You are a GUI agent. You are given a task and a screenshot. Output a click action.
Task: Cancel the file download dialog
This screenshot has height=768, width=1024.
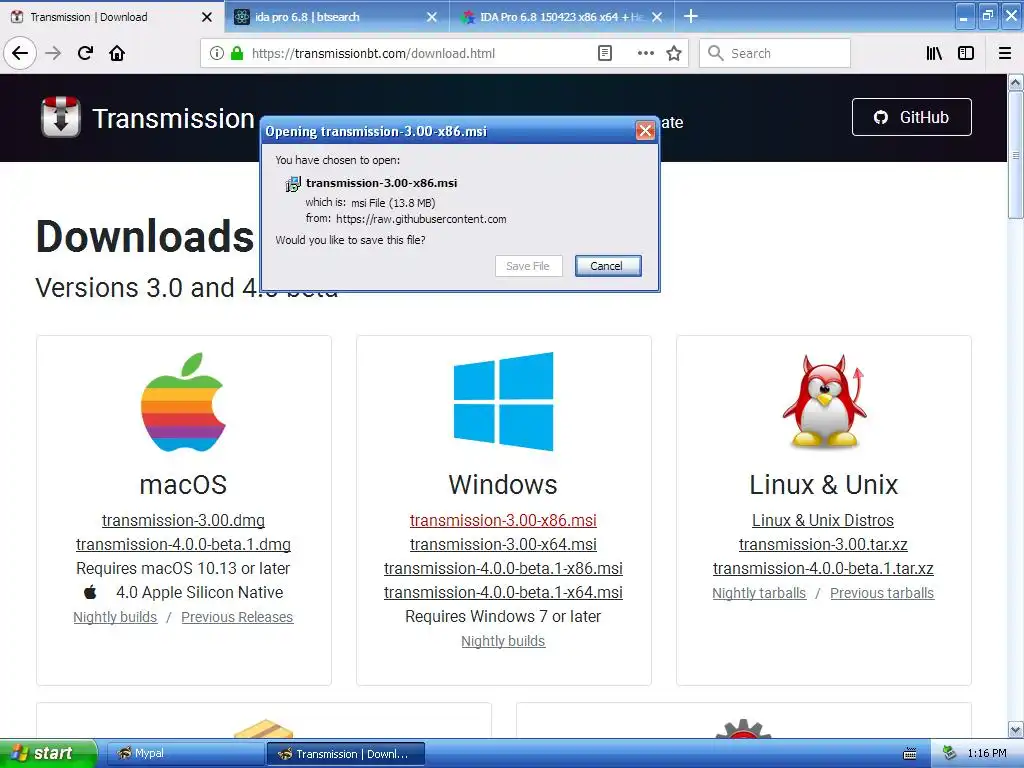coord(607,266)
